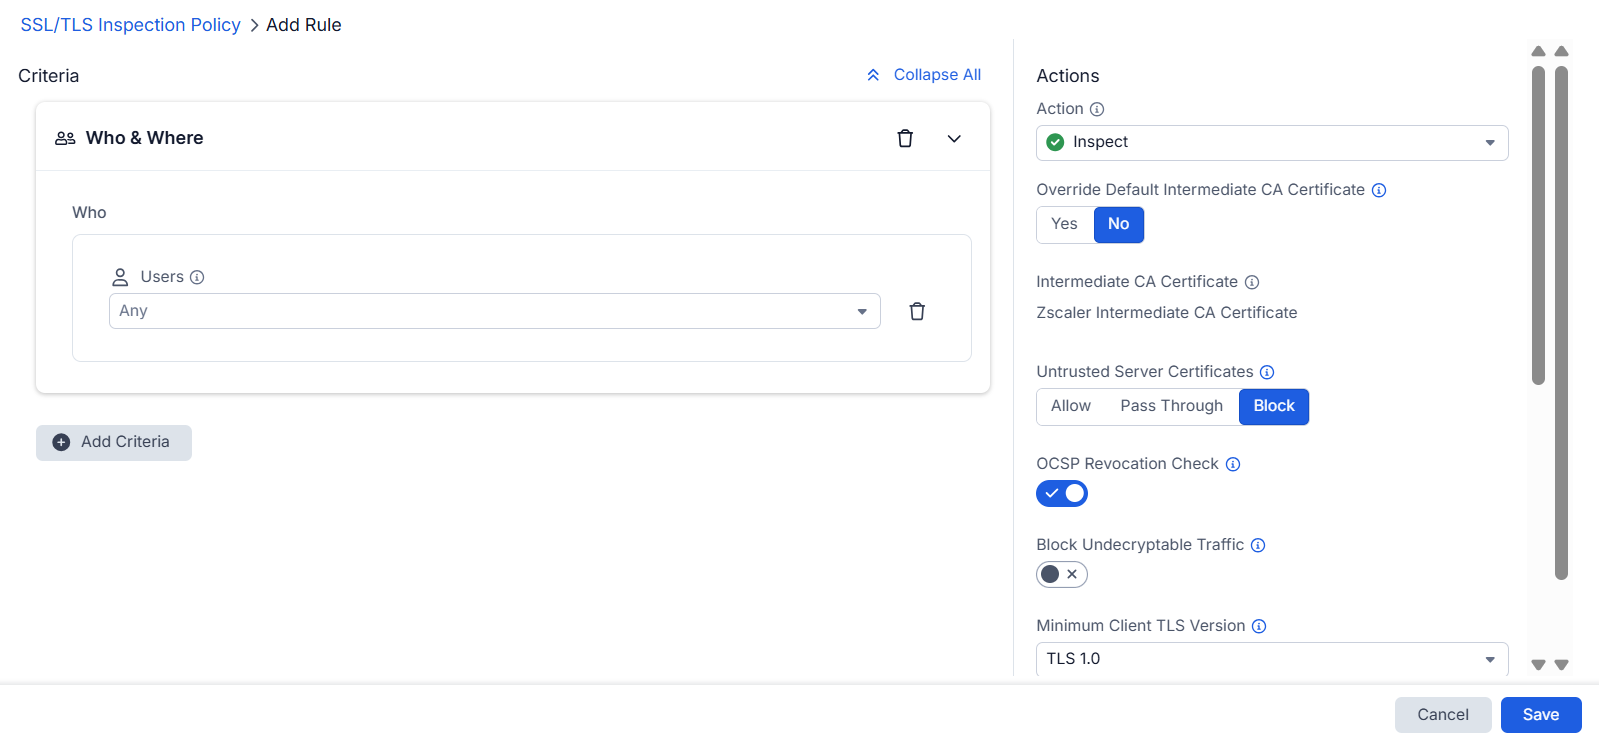
Task: Open the Action dropdown set to Inspect
Action: pos(1272,143)
